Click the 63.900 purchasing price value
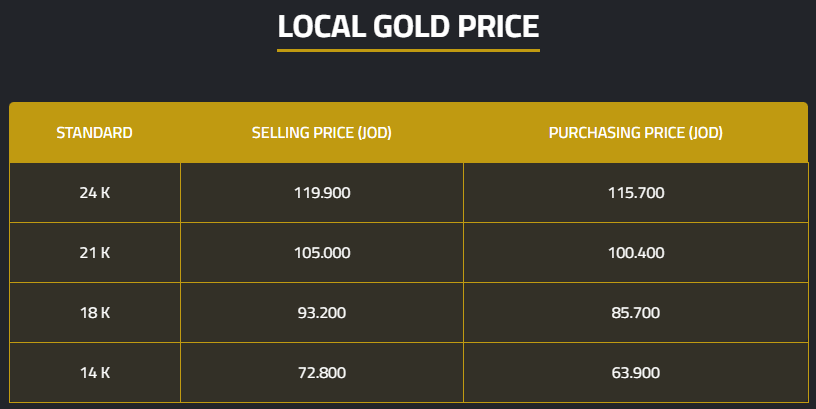 [635, 373]
